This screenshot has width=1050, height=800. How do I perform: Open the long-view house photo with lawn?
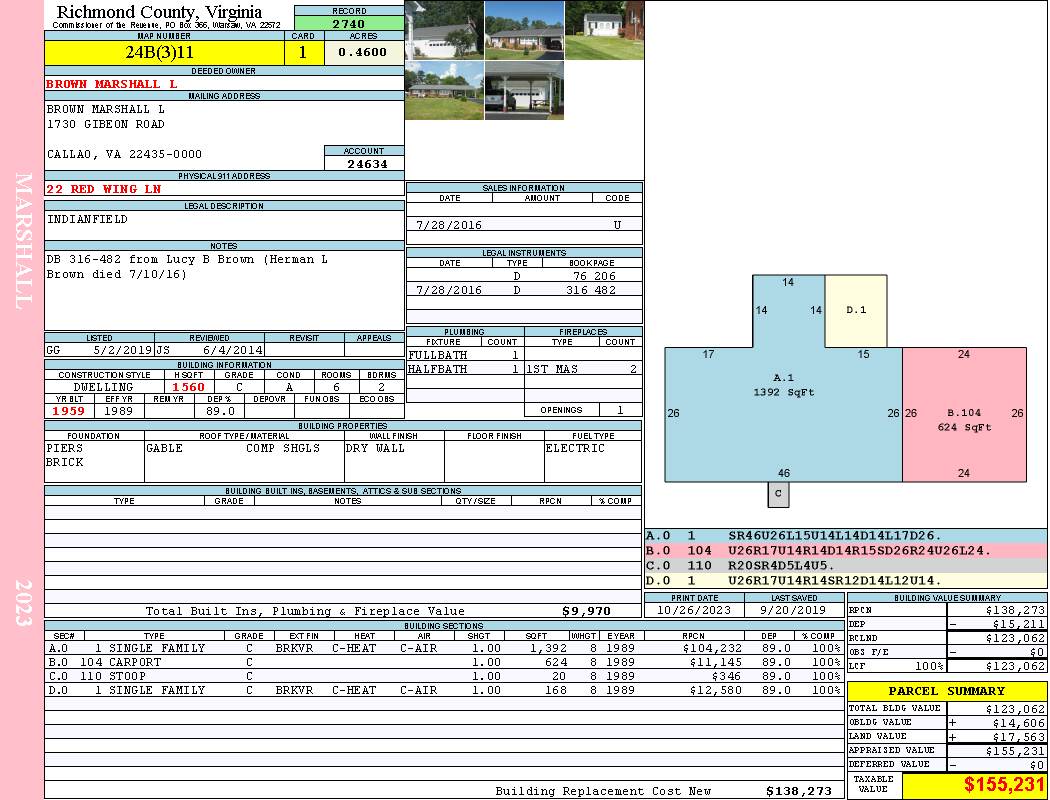pyautogui.click(x=445, y=90)
